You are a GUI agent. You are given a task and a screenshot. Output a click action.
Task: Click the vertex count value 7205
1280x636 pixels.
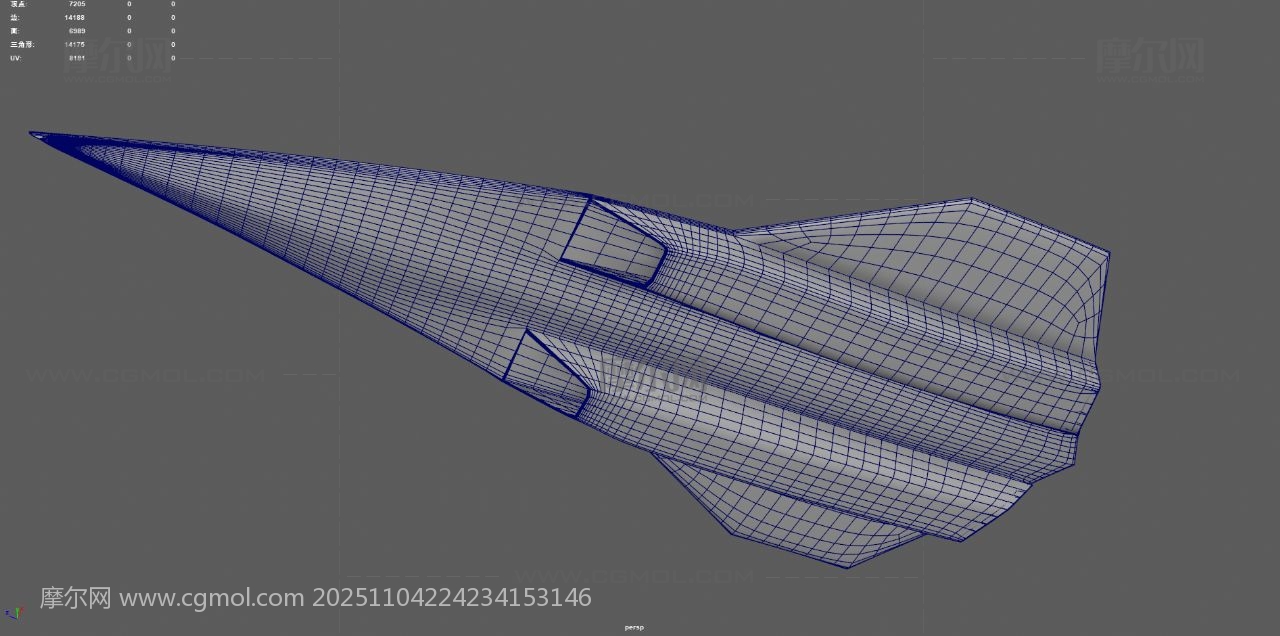(76, 4)
